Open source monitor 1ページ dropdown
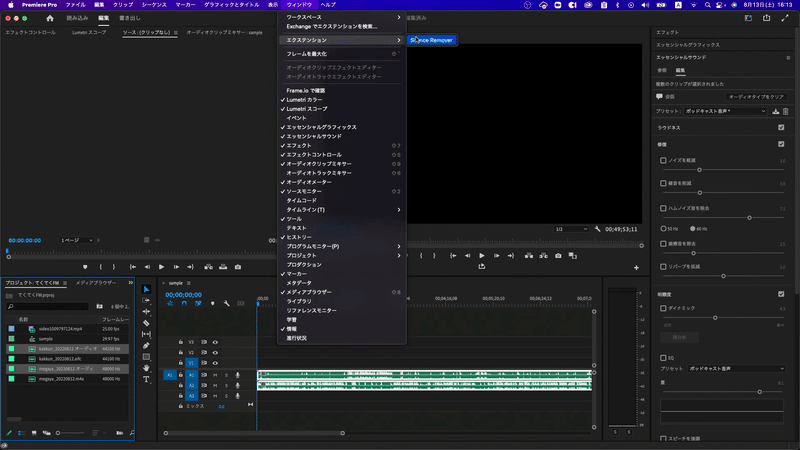This screenshot has width=800, height=450. [77, 240]
